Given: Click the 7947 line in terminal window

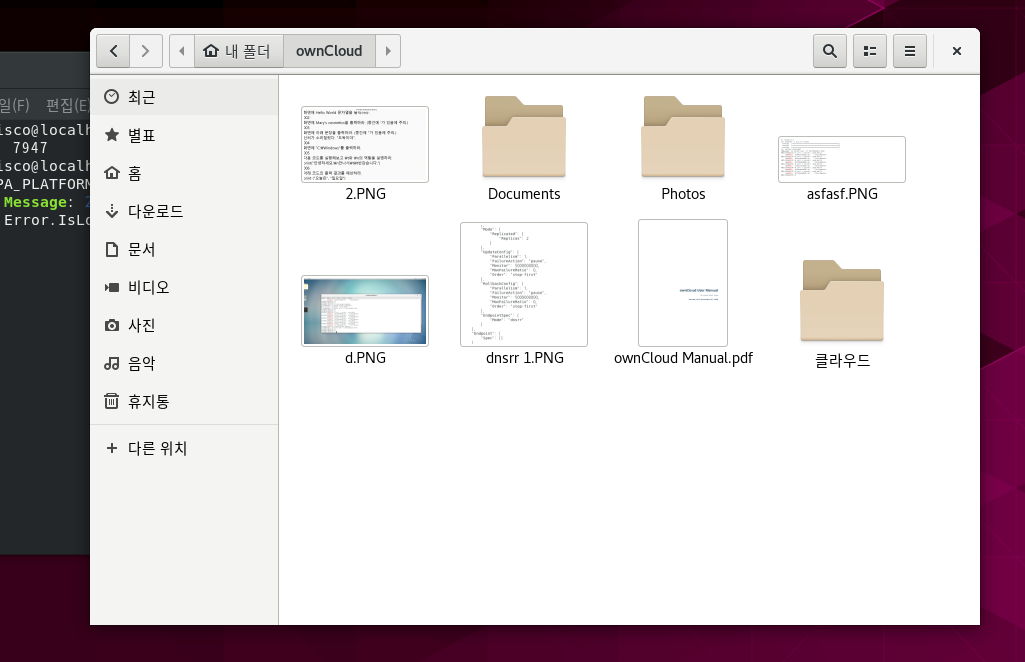Looking at the screenshot, I should point(30,148).
